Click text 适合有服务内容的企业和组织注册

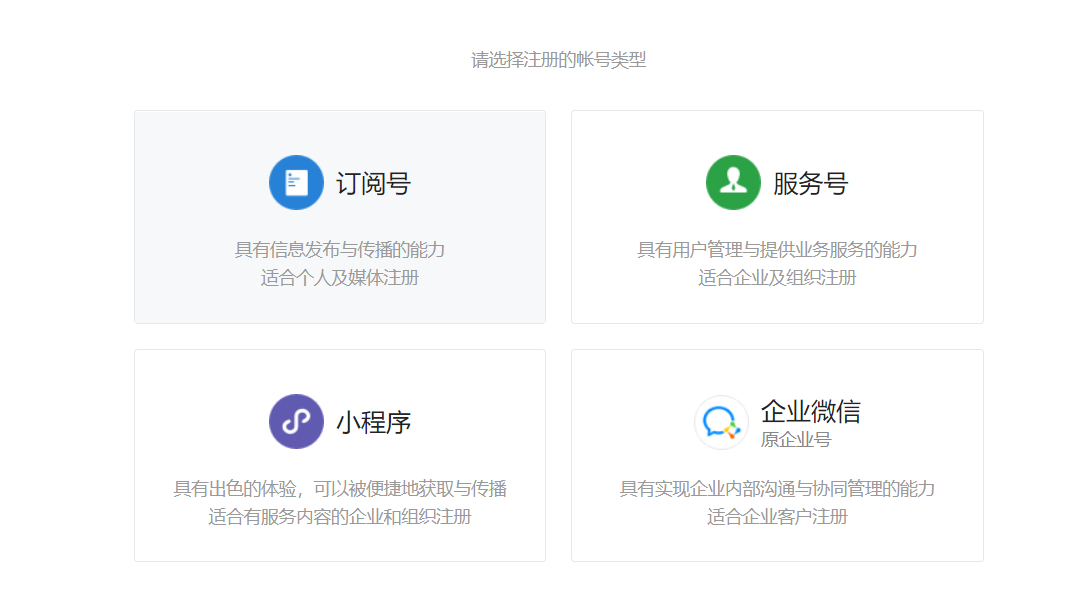point(340,516)
